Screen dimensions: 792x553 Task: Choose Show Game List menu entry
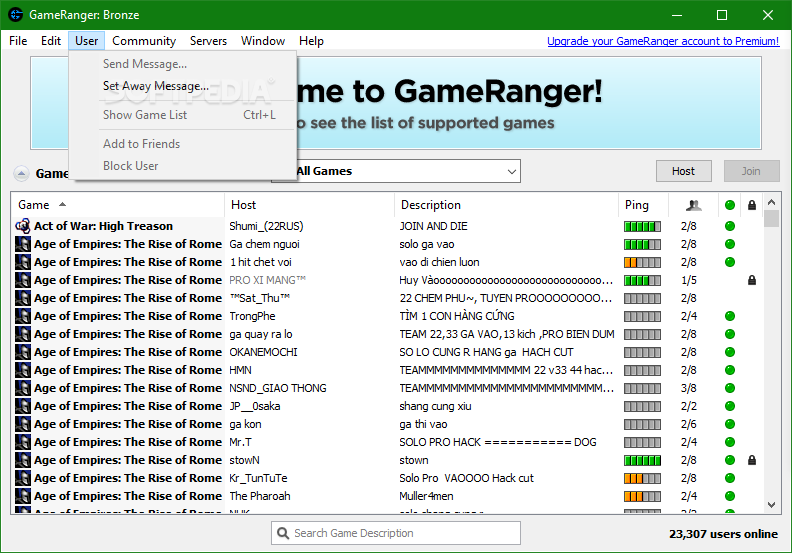[x=182, y=115]
